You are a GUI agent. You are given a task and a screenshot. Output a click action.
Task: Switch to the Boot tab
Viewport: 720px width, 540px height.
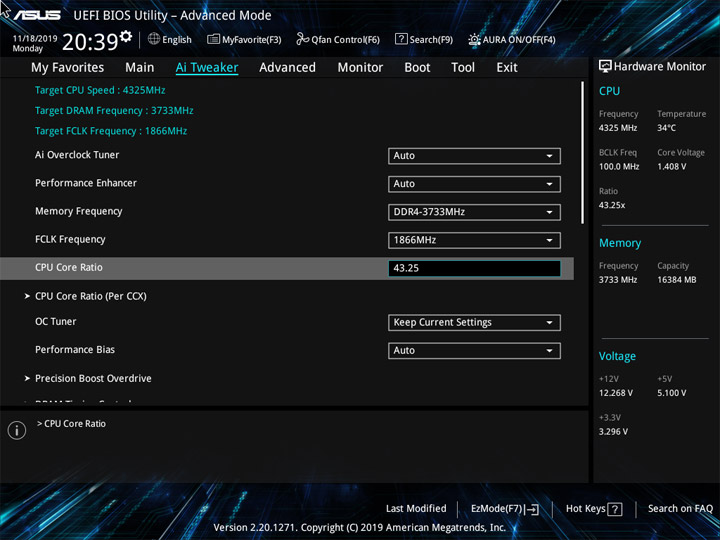(x=417, y=68)
